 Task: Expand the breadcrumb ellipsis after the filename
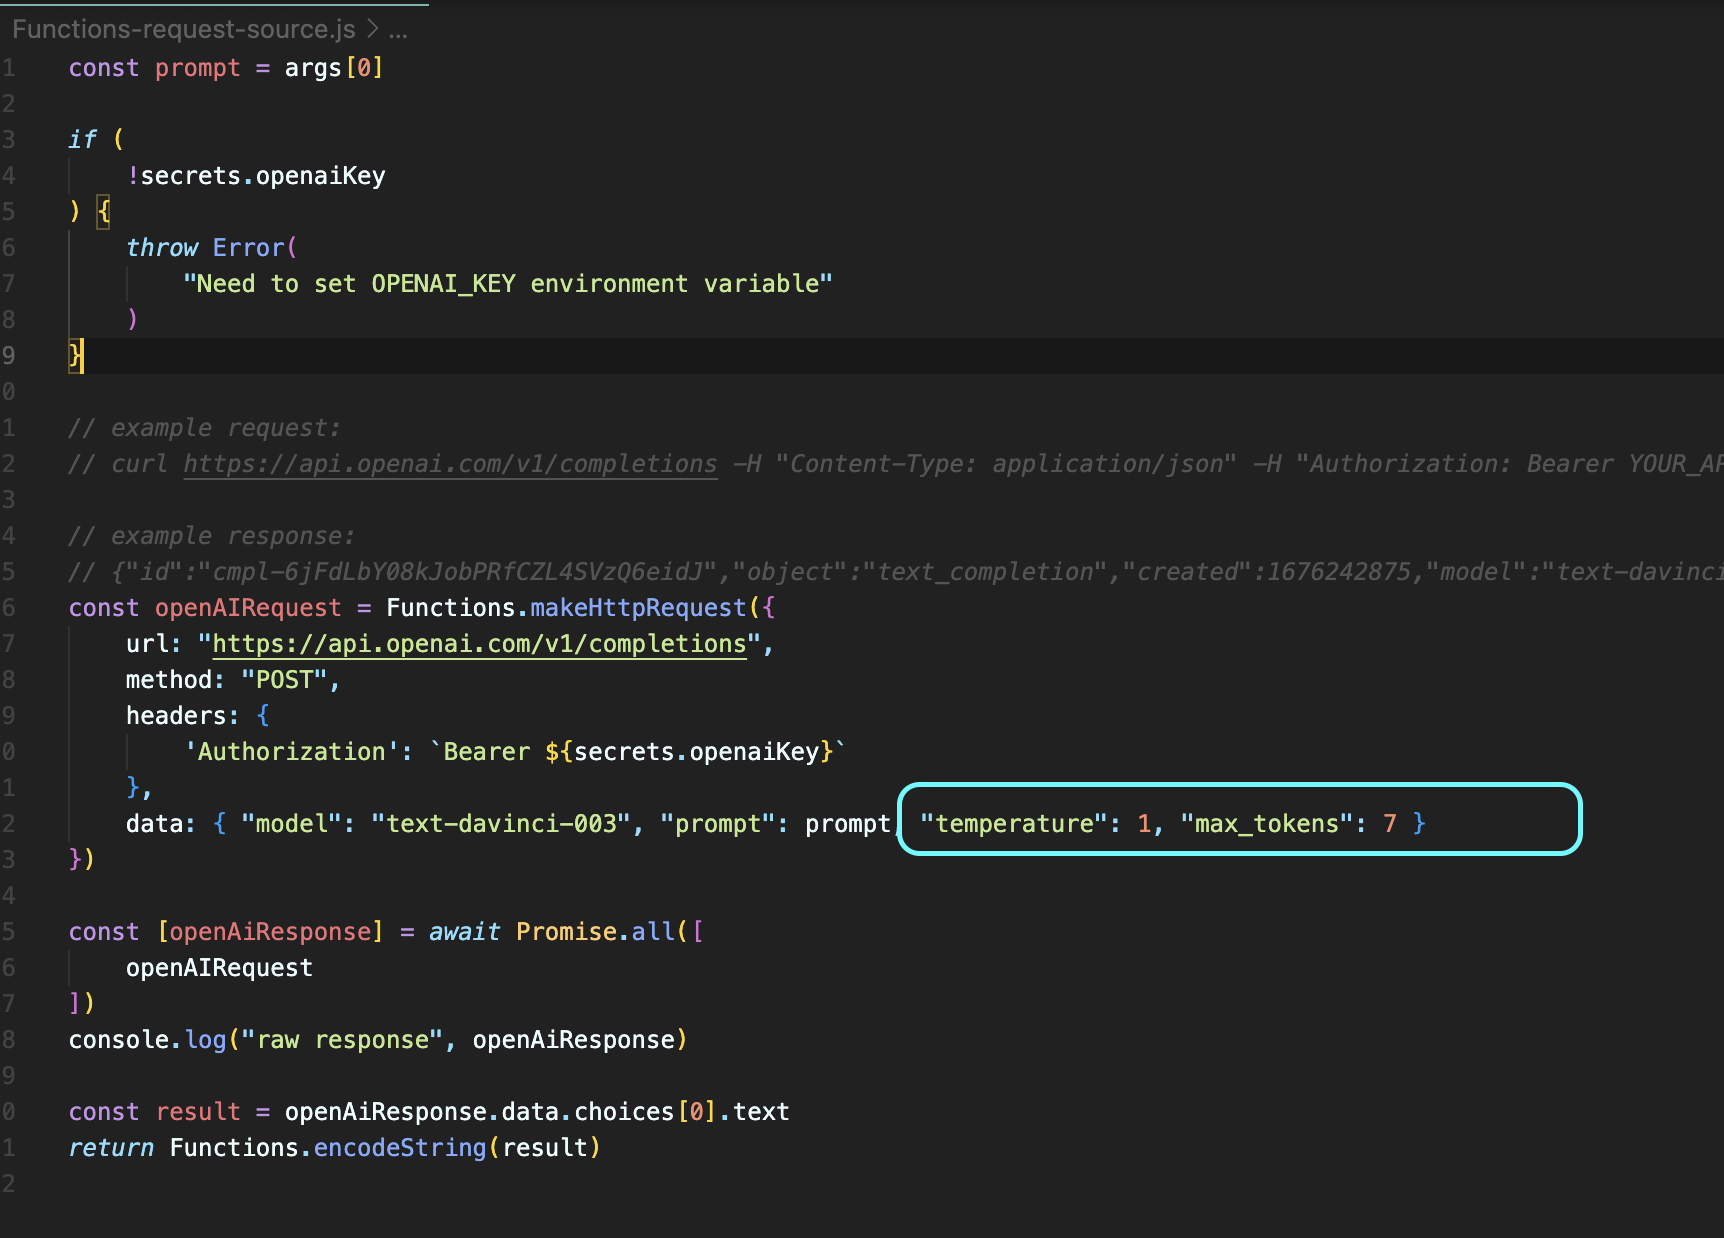[x=399, y=29]
